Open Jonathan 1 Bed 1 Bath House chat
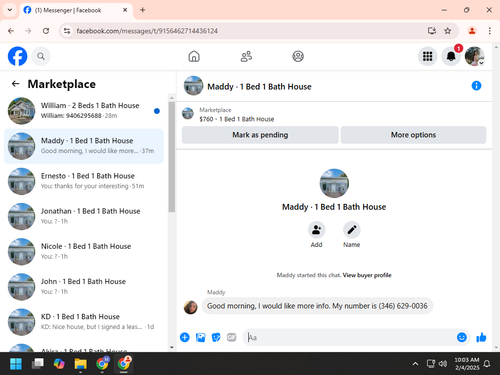This screenshot has width=500, height=375. [84, 216]
